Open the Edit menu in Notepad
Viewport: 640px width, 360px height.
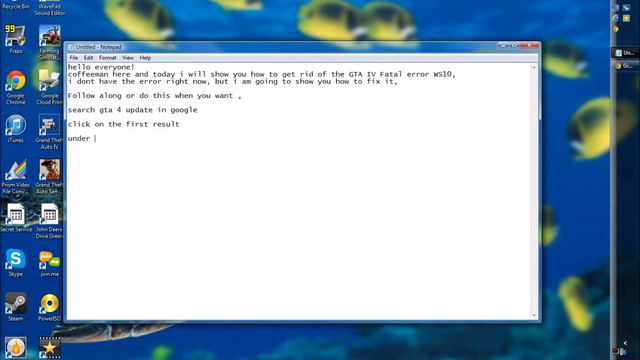88,58
